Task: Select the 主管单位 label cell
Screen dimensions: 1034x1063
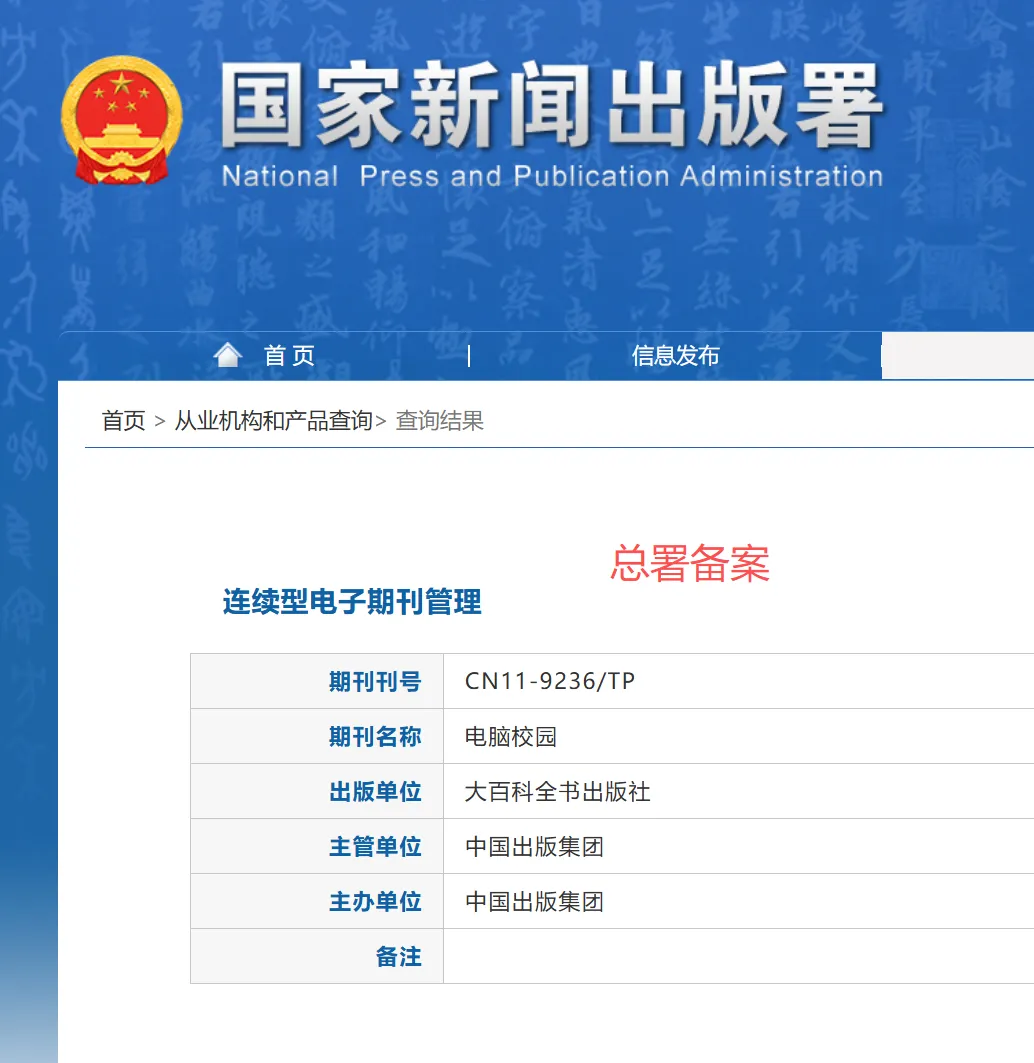Action: (x=317, y=846)
